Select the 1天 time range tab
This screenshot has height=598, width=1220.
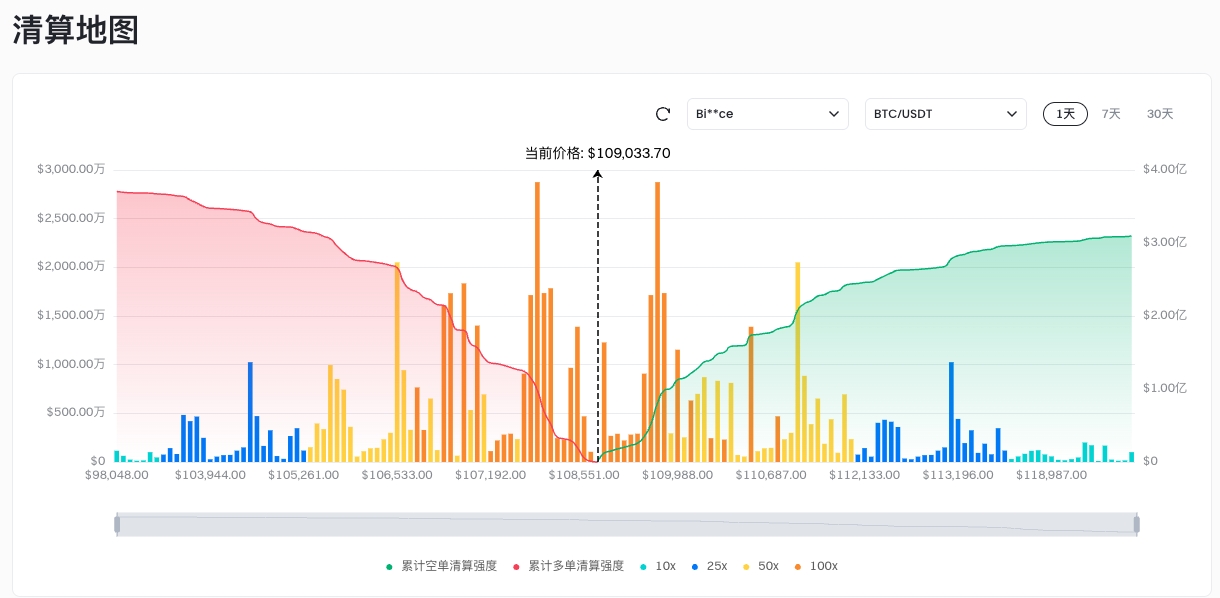click(x=1066, y=114)
